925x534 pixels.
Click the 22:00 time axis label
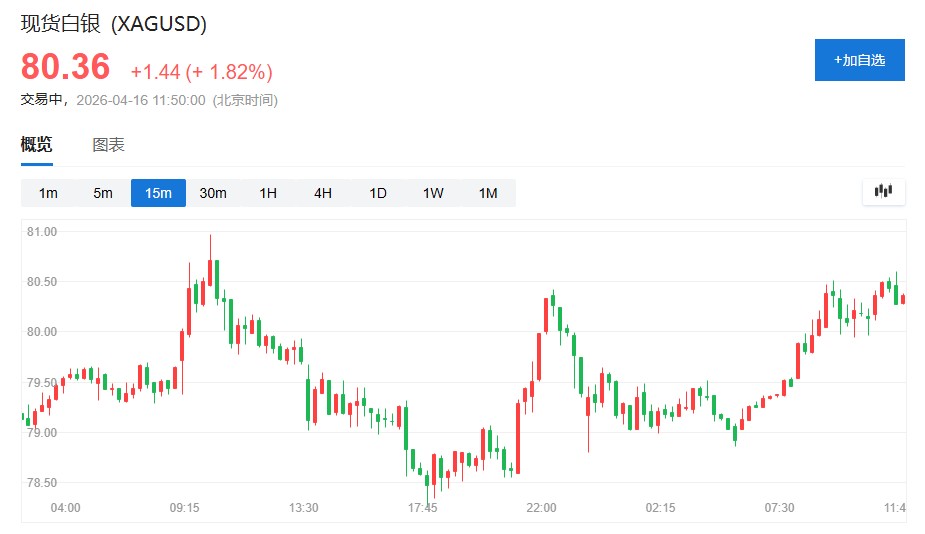point(541,508)
